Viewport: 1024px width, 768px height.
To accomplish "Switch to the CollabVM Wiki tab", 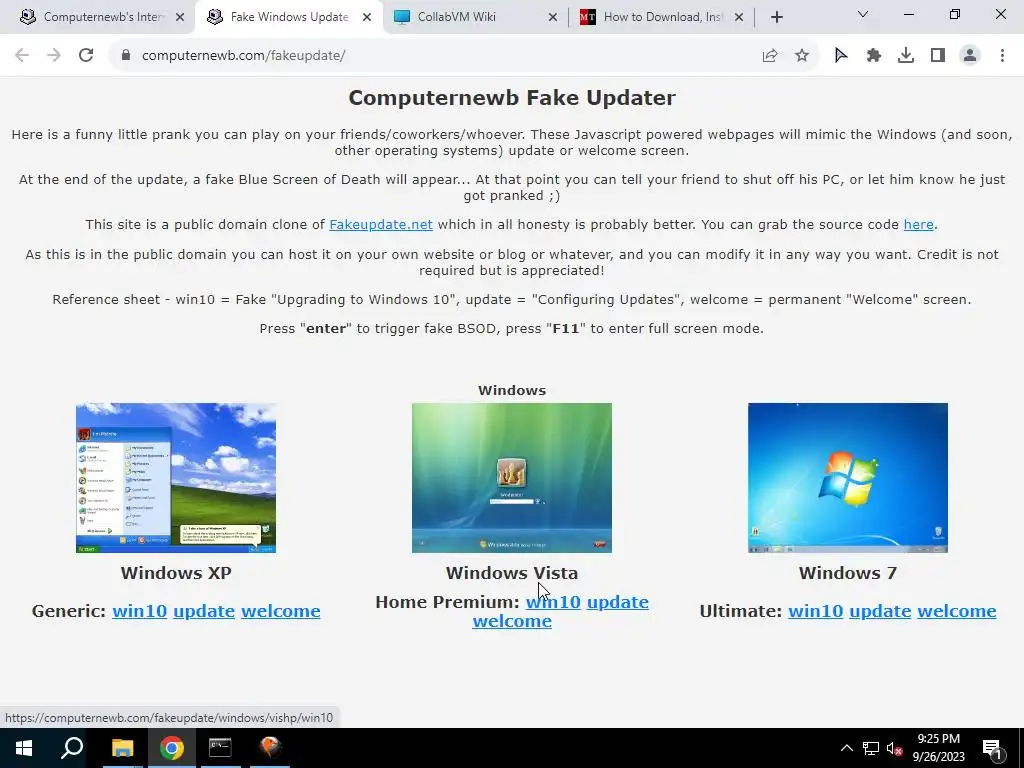I will pos(475,17).
